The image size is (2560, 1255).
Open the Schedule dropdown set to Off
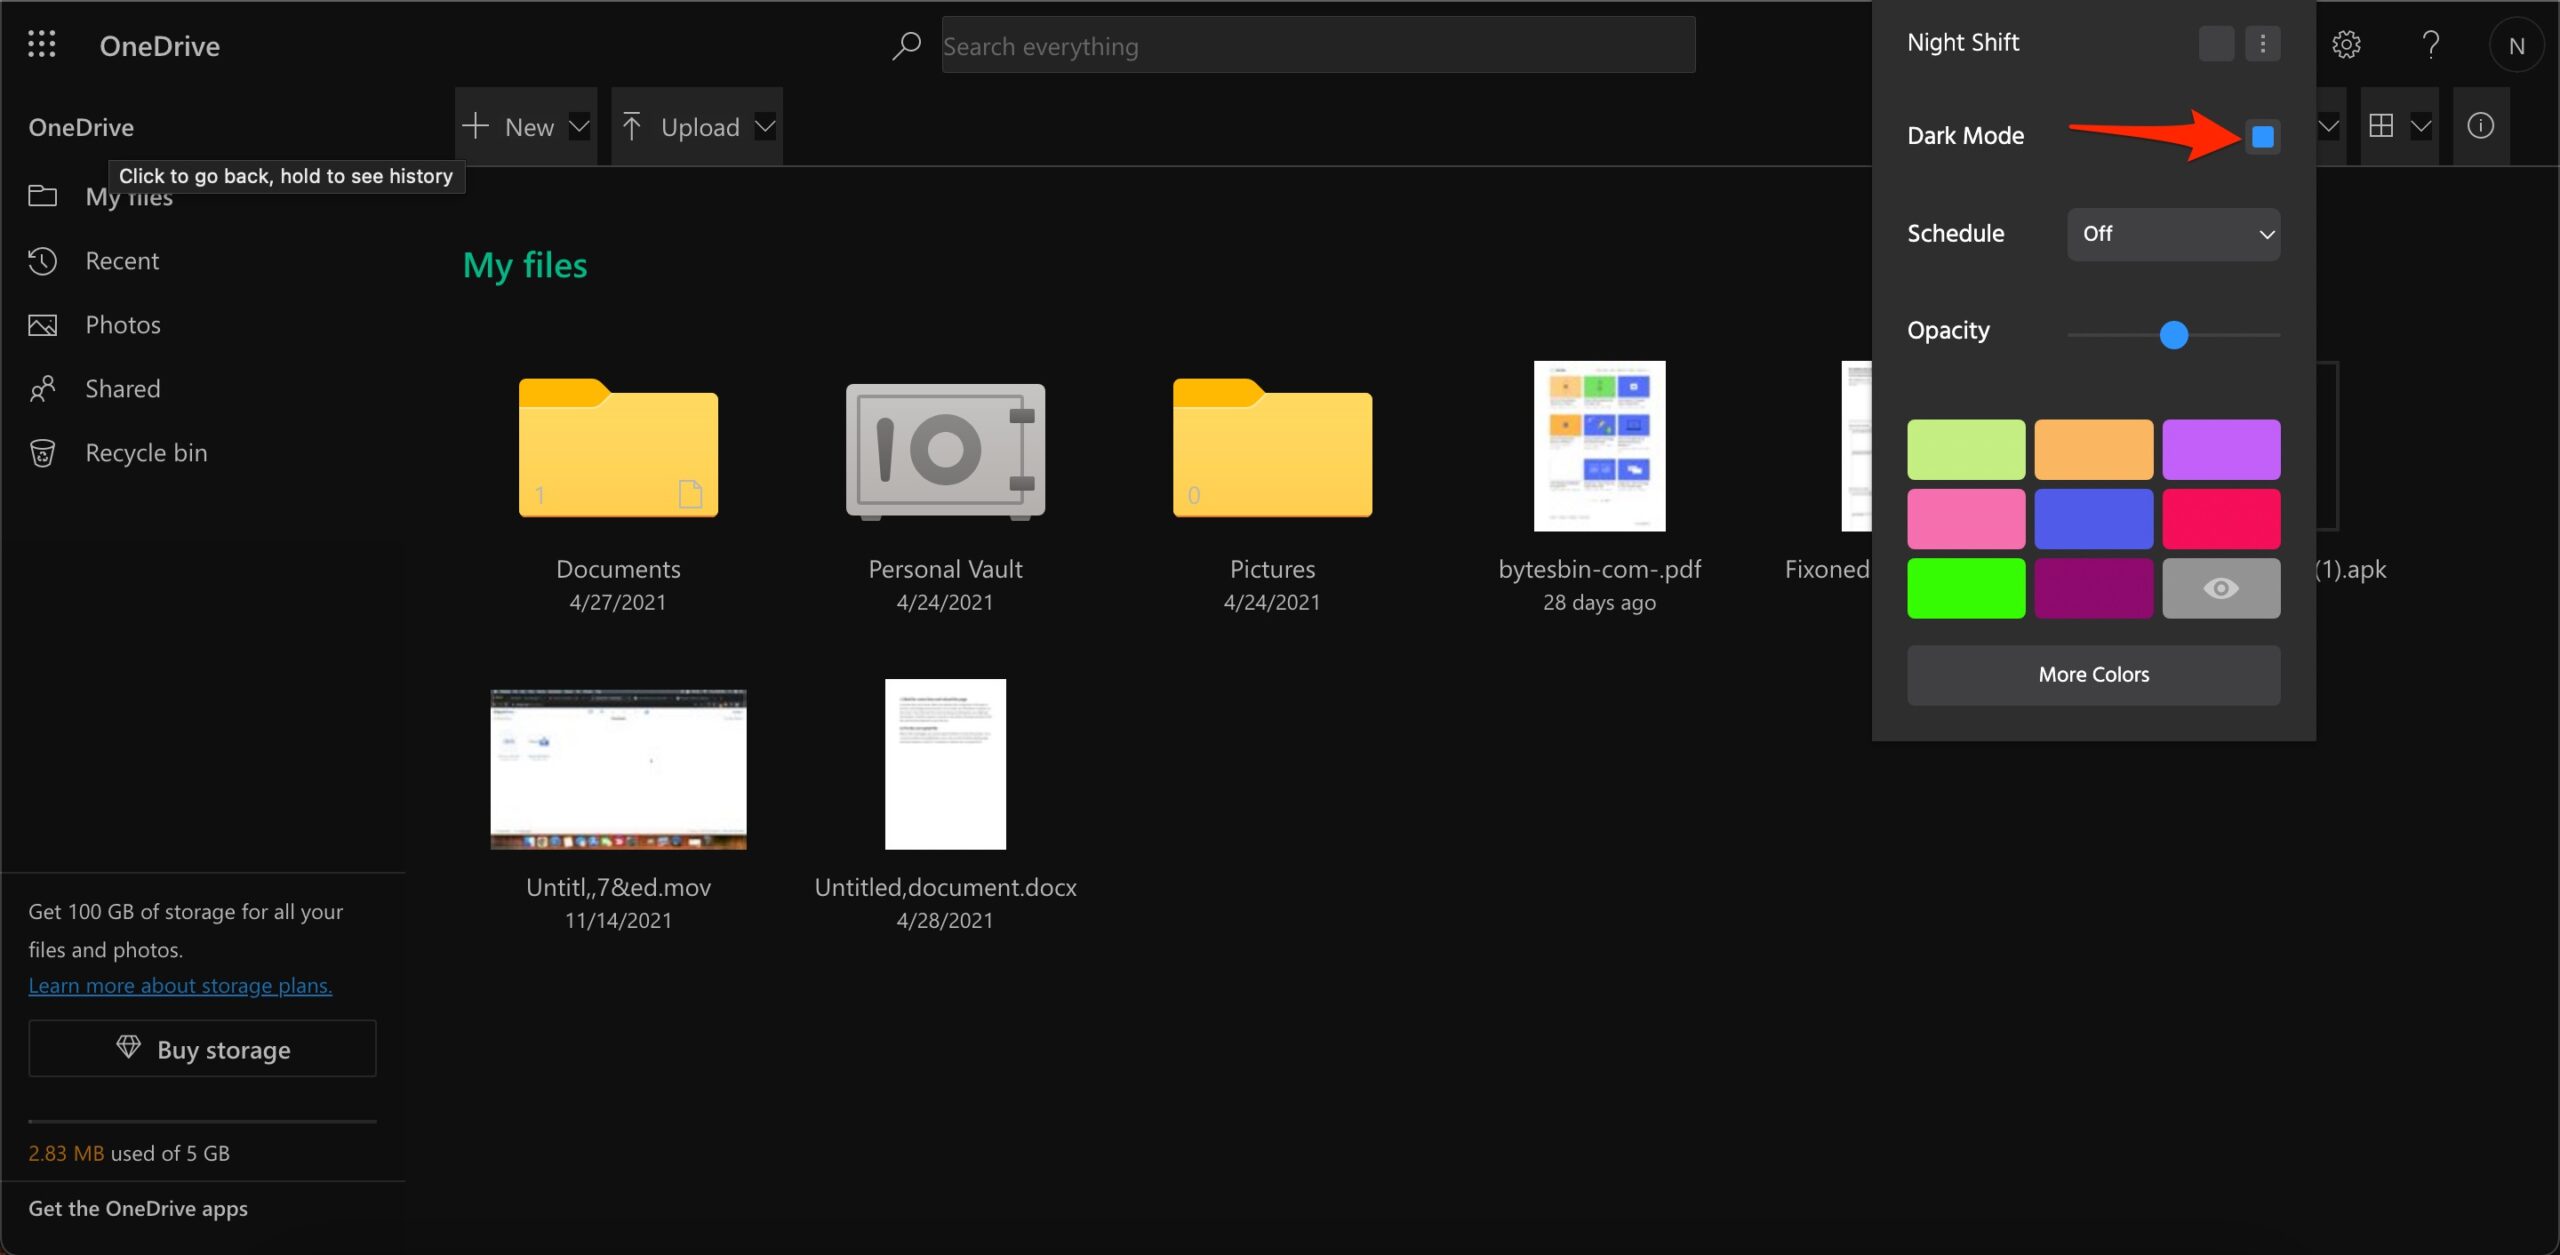tap(2173, 233)
